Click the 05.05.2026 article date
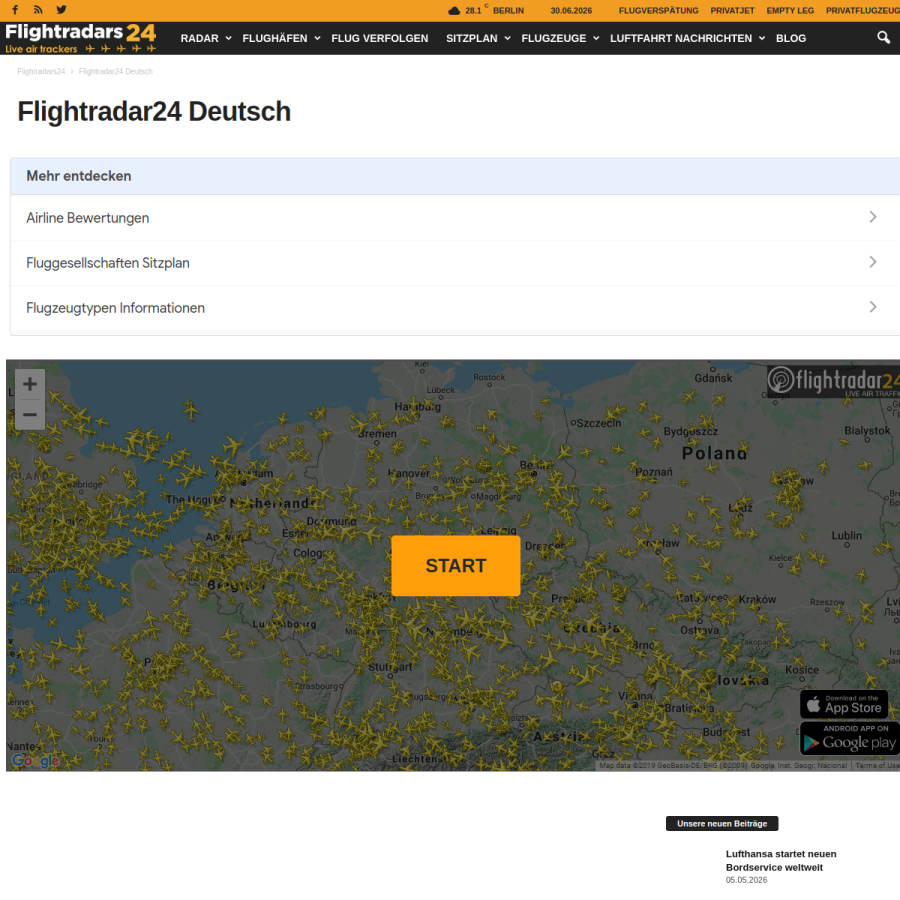 (x=746, y=880)
